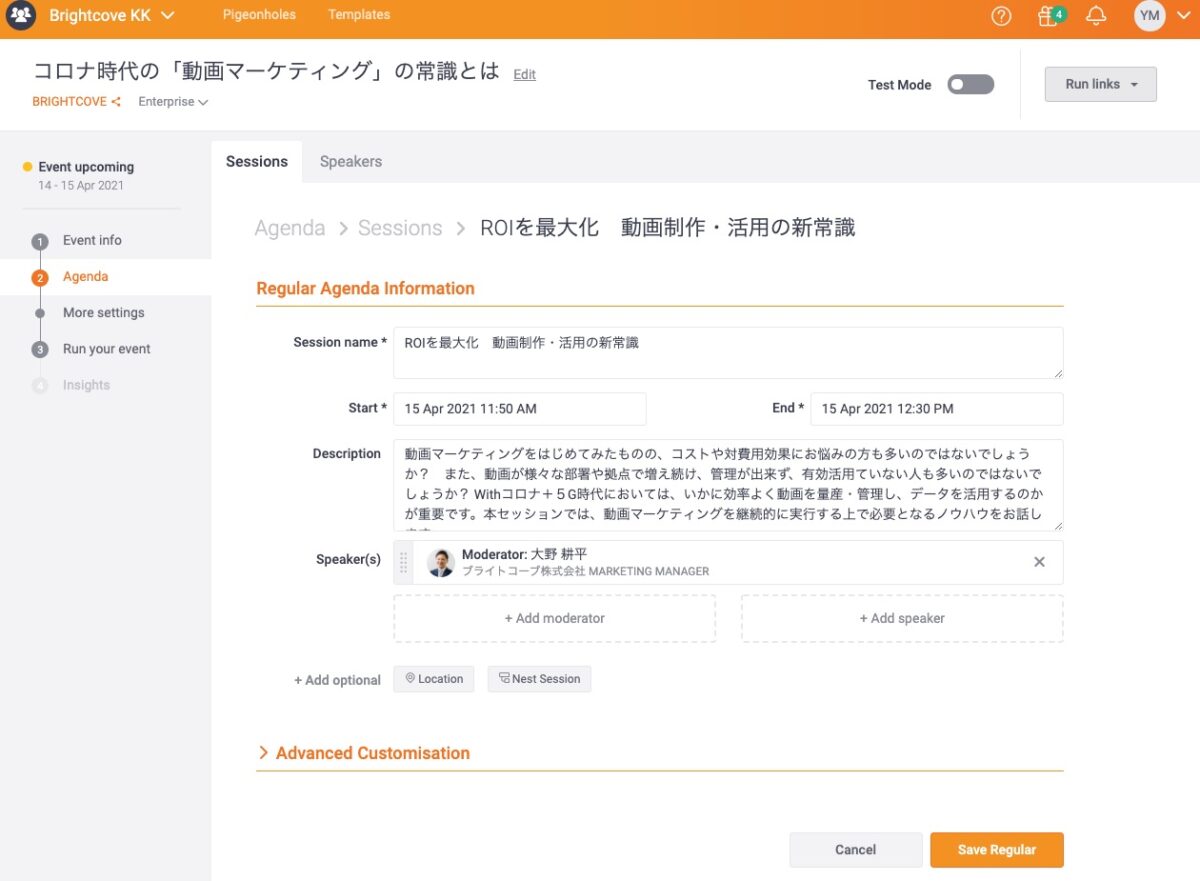Add a Location to the session
This screenshot has height=881, width=1200.
click(x=434, y=679)
